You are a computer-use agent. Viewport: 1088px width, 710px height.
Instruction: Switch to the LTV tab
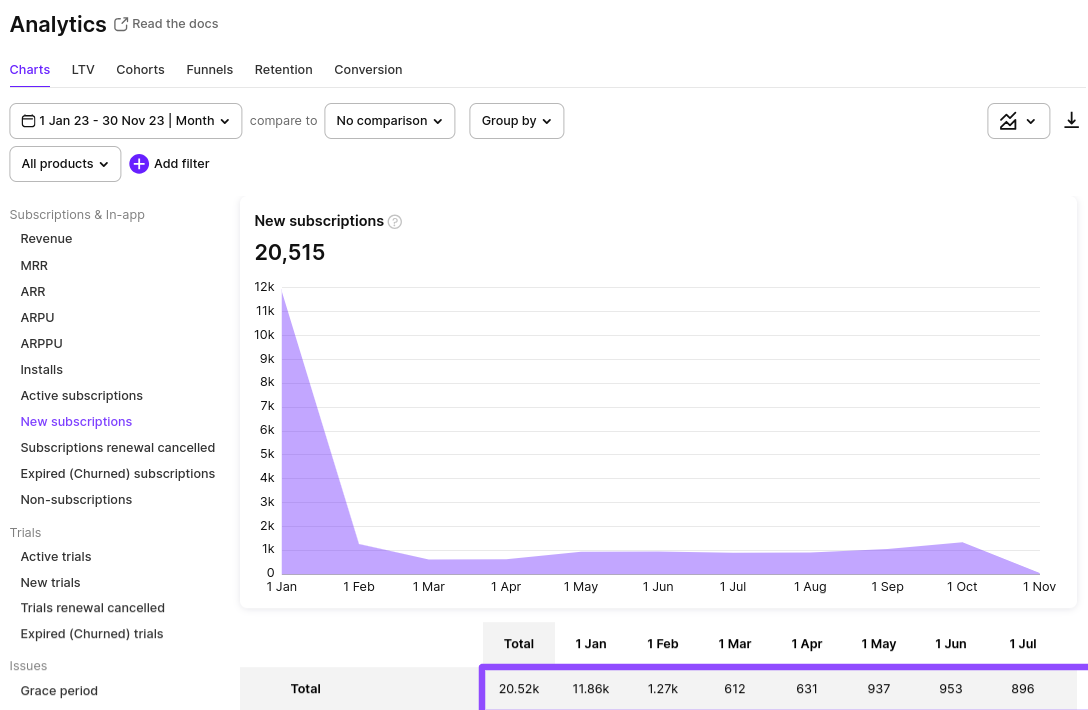(83, 69)
